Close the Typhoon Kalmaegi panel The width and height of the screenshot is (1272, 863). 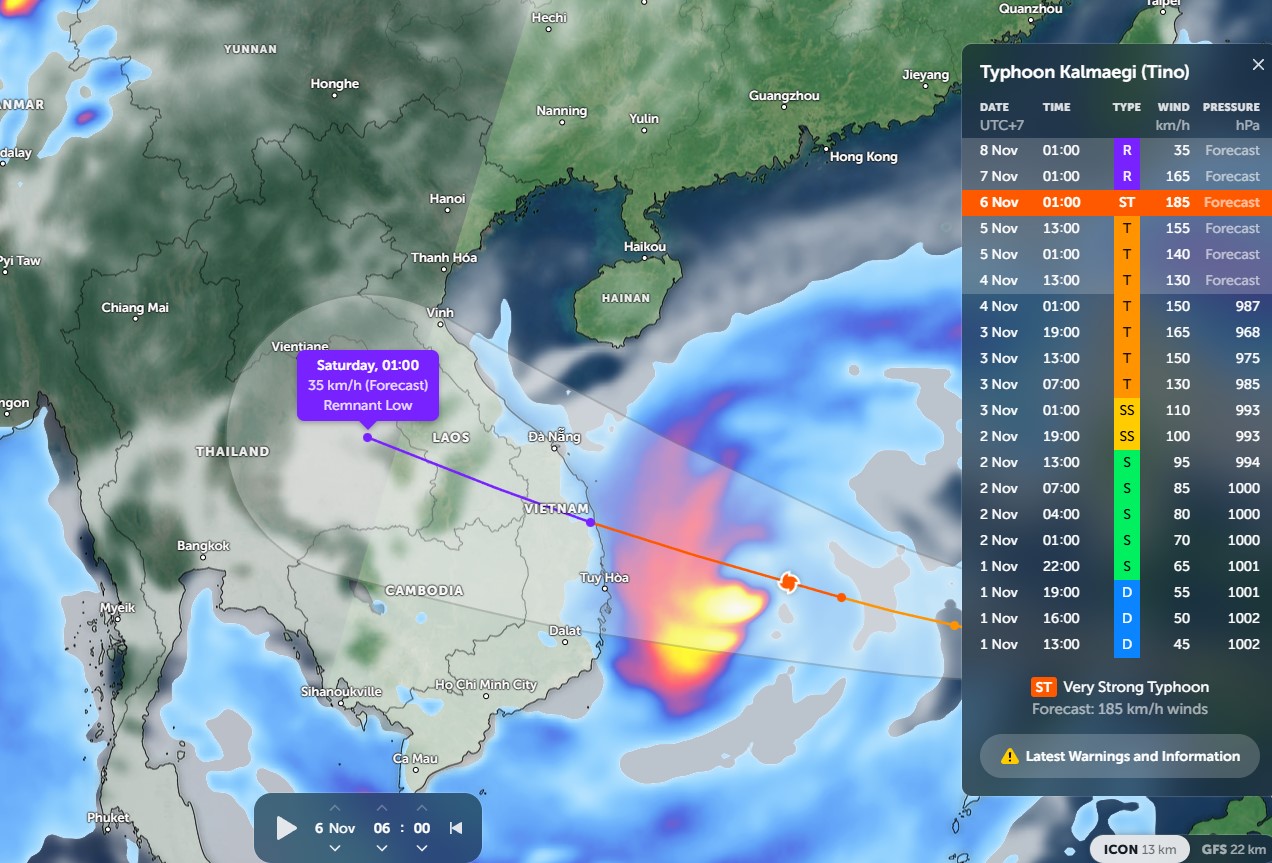click(x=1258, y=65)
